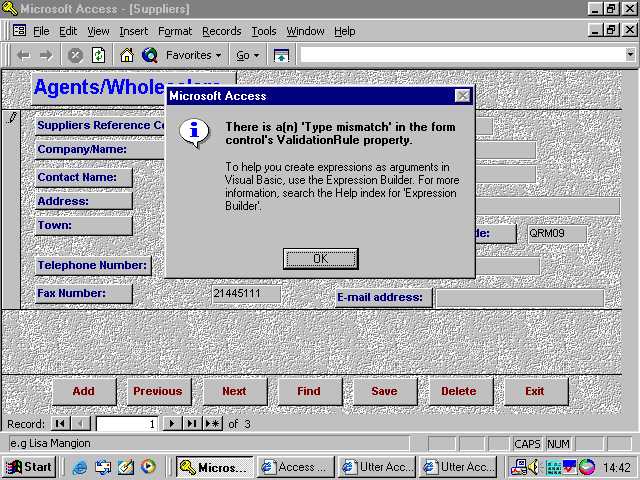Open the Edit menu

pos(68,31)
